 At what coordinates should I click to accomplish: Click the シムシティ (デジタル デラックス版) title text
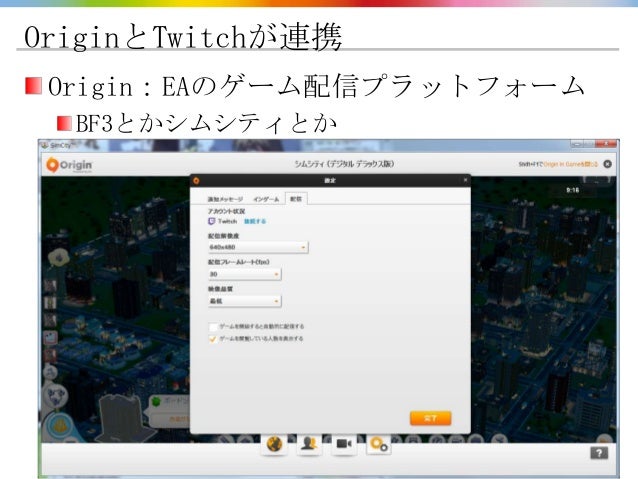point(344,164)
